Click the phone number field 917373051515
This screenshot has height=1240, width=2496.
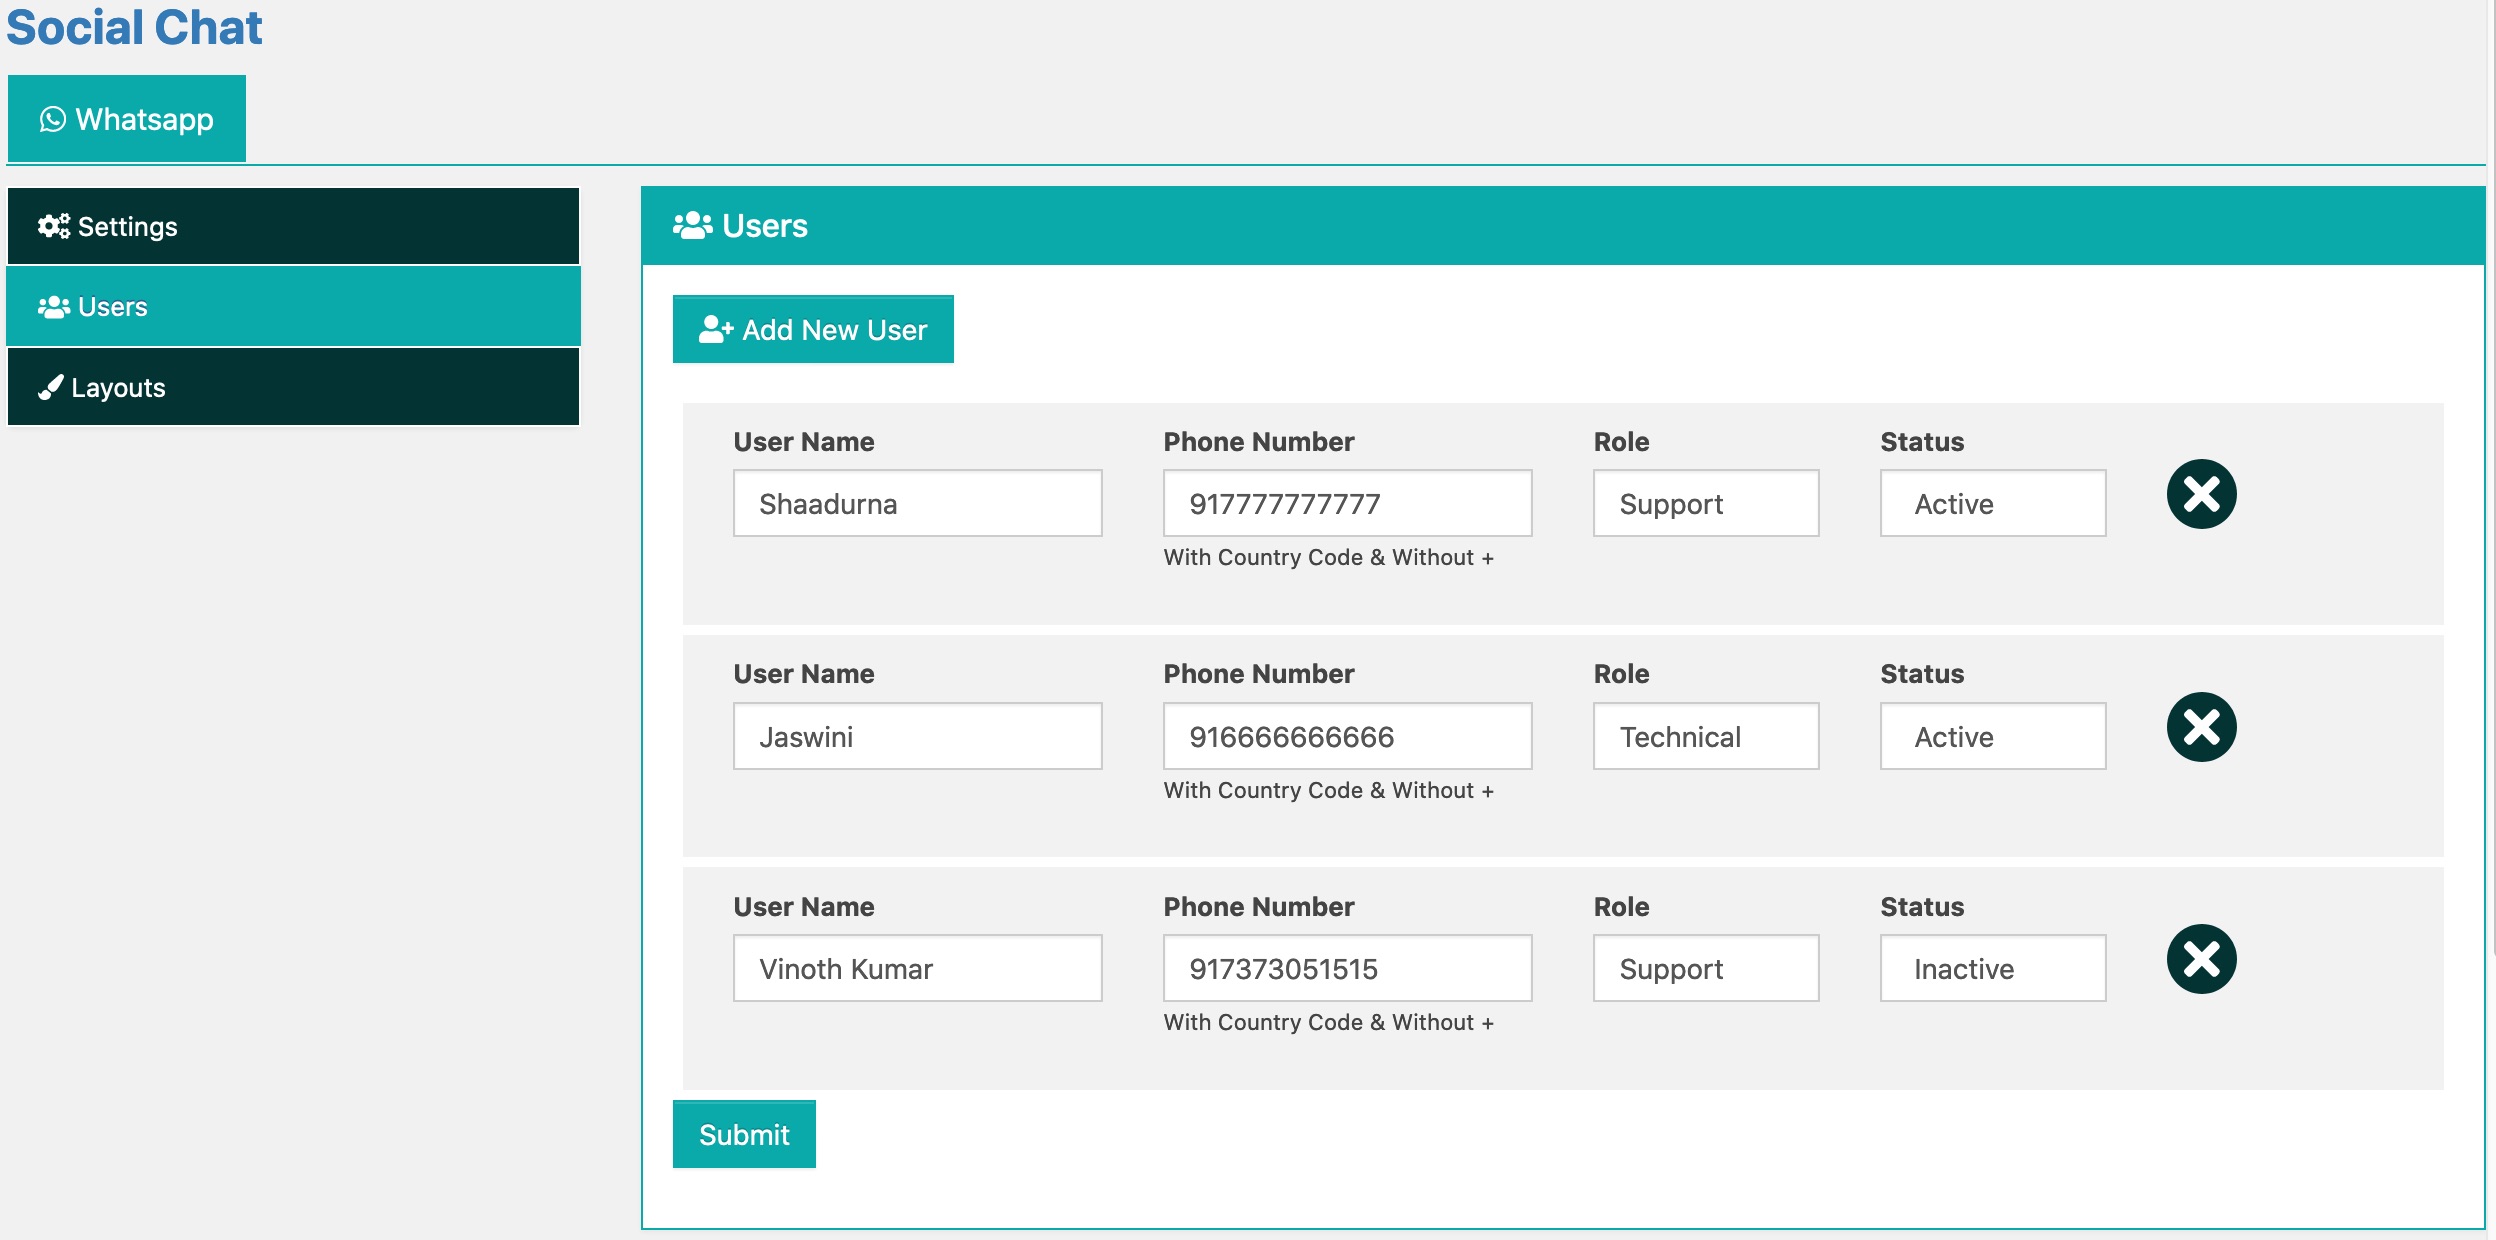(x=1348, y=968)
